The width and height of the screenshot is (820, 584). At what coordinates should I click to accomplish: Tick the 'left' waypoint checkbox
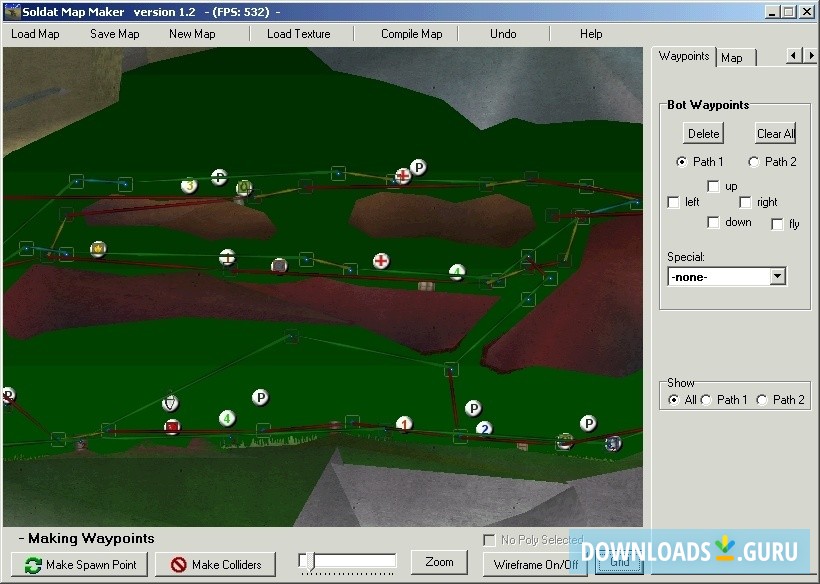(x=674, y=202)
